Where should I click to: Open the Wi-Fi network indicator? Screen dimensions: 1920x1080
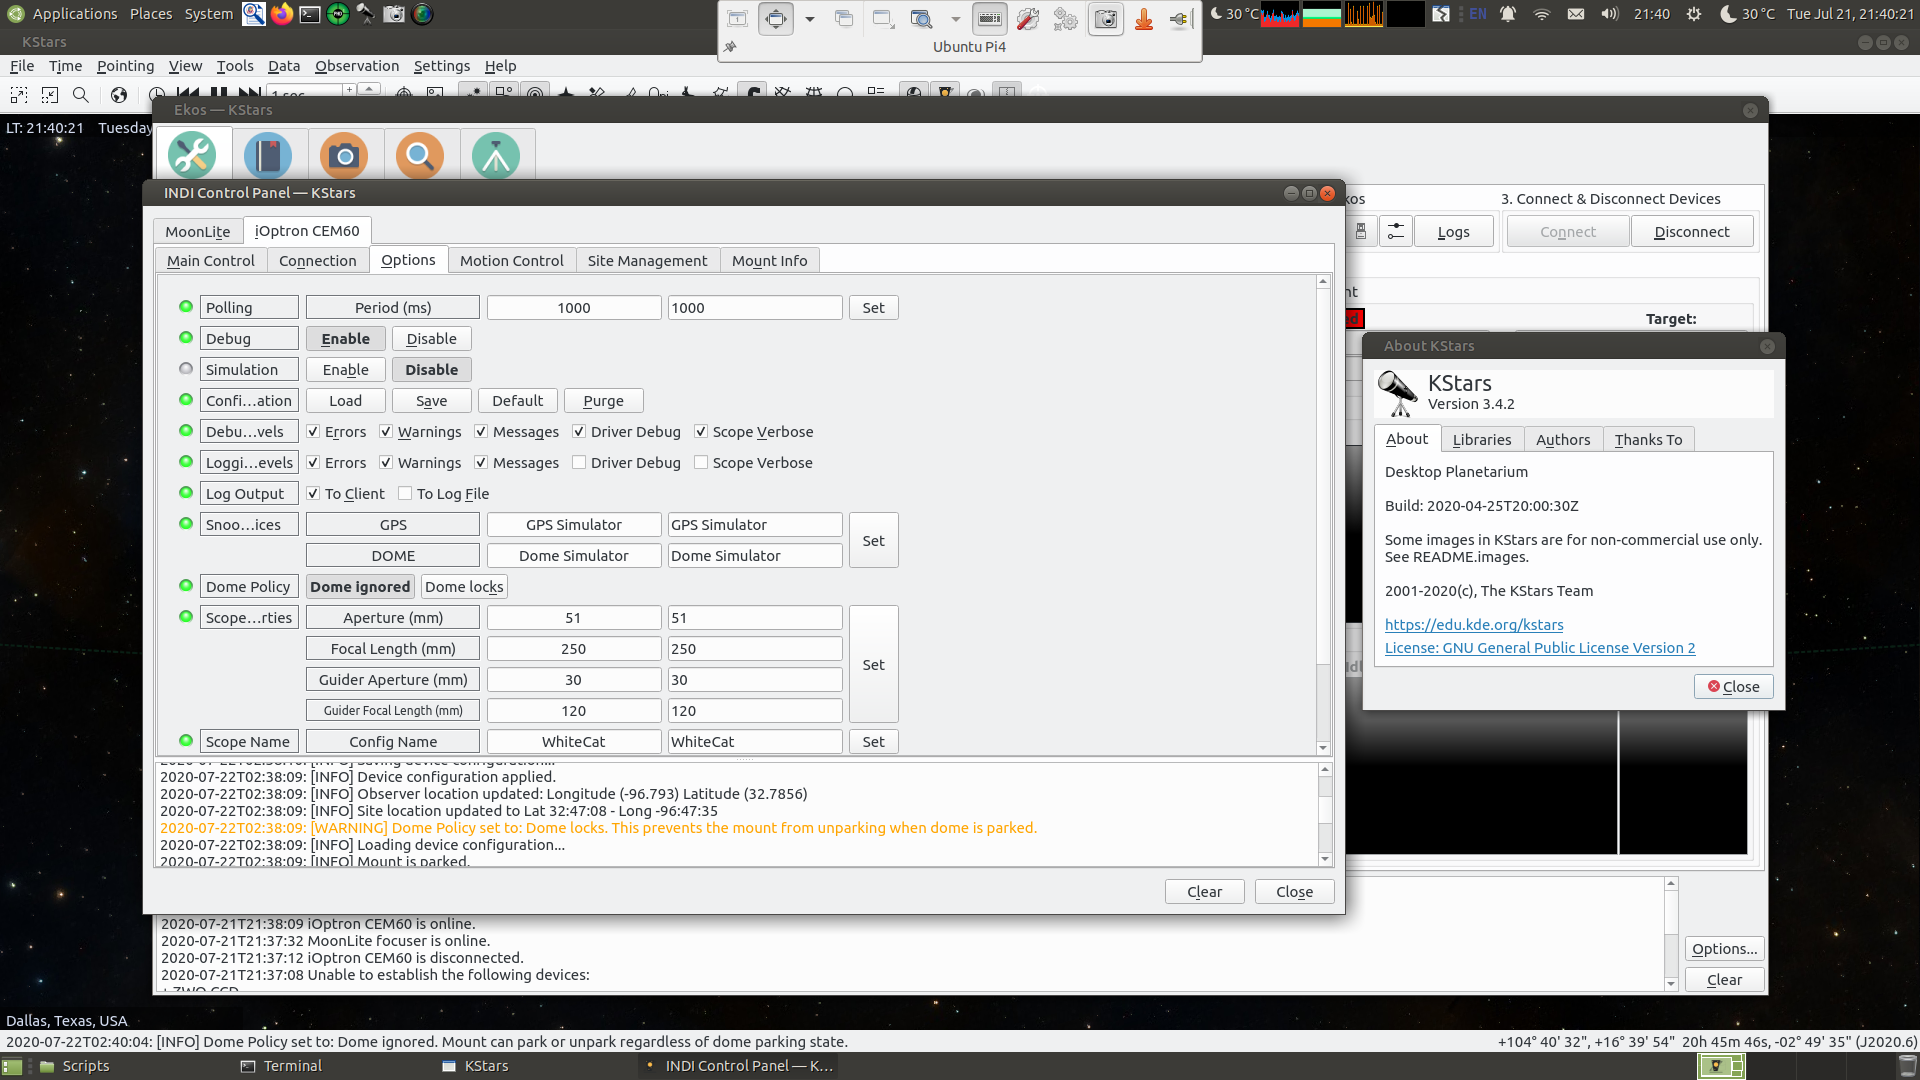[x=1542, y=14]
